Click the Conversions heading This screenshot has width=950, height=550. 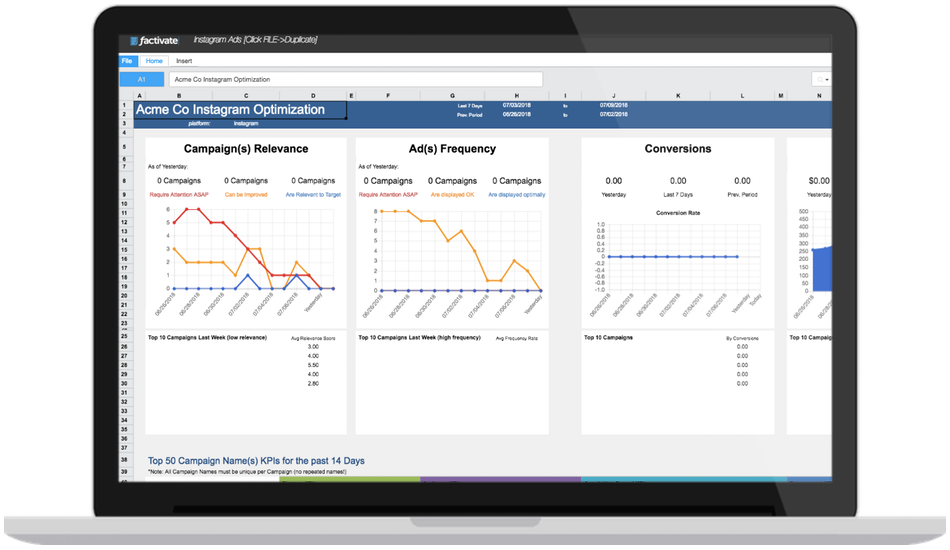point(678,149)
